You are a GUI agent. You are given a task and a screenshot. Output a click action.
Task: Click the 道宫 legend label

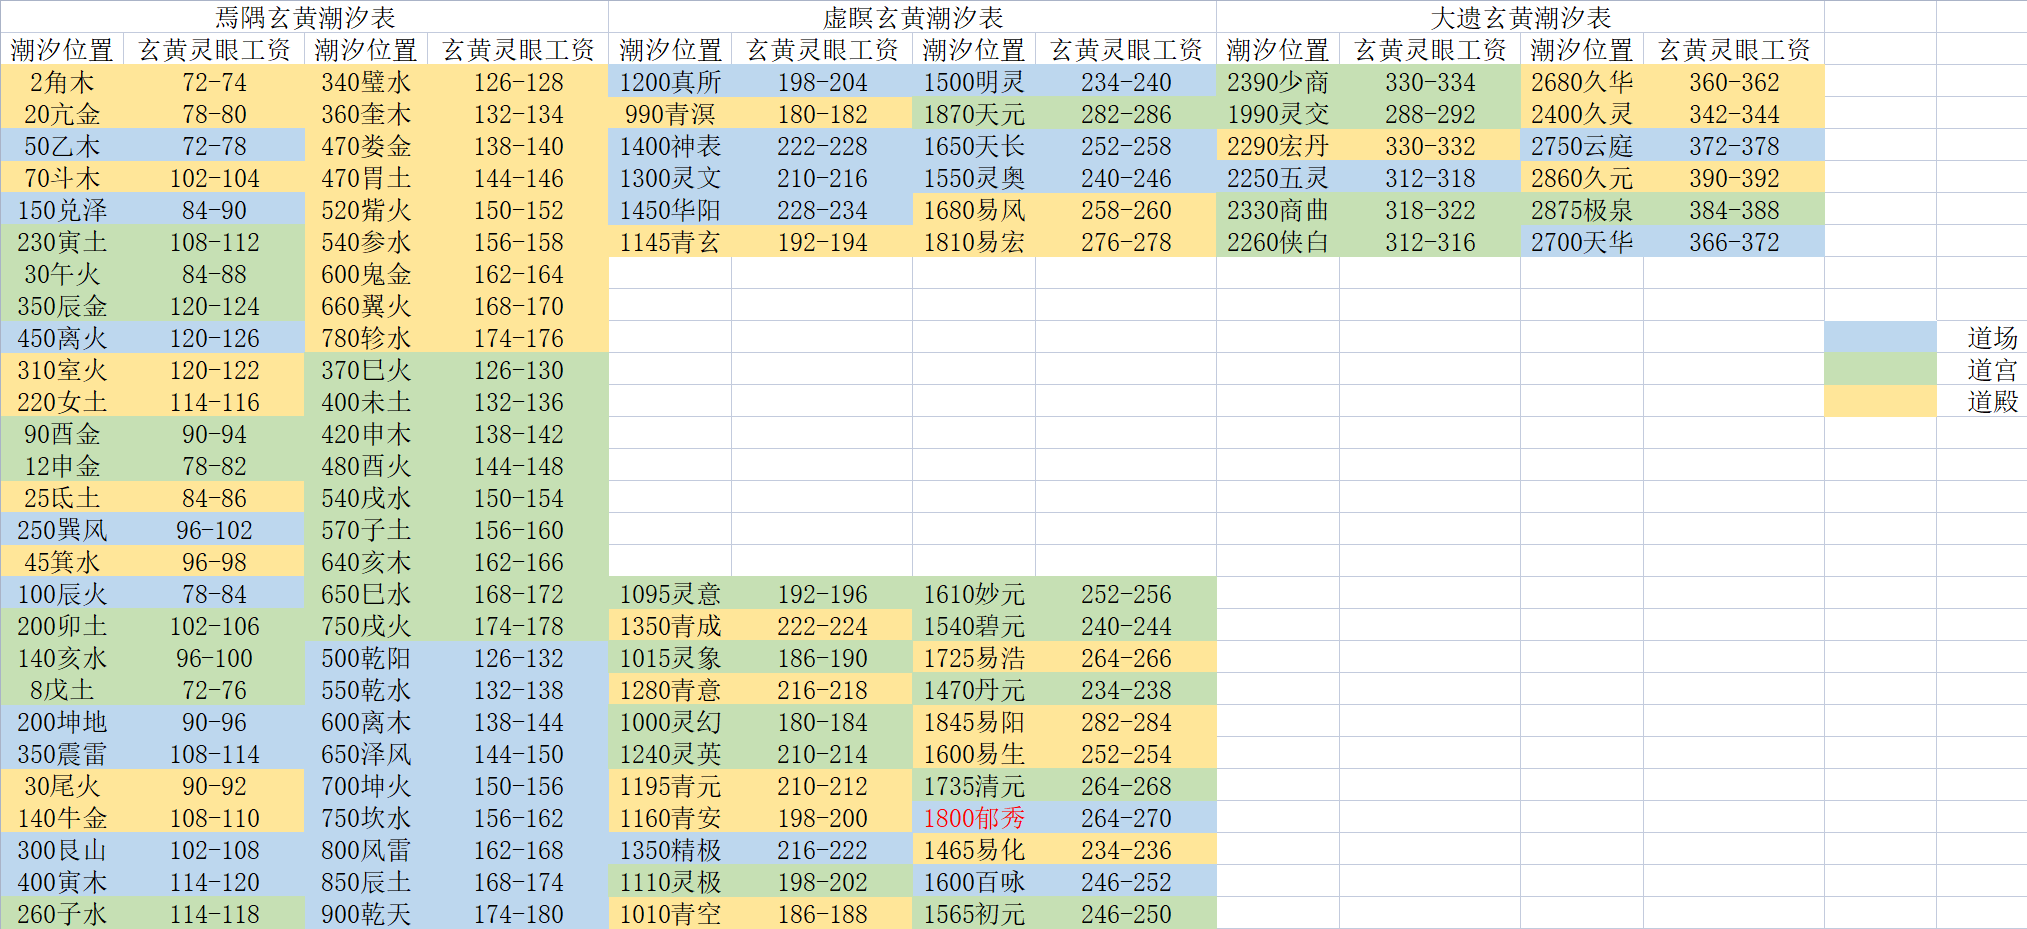tap(1992, 369)
